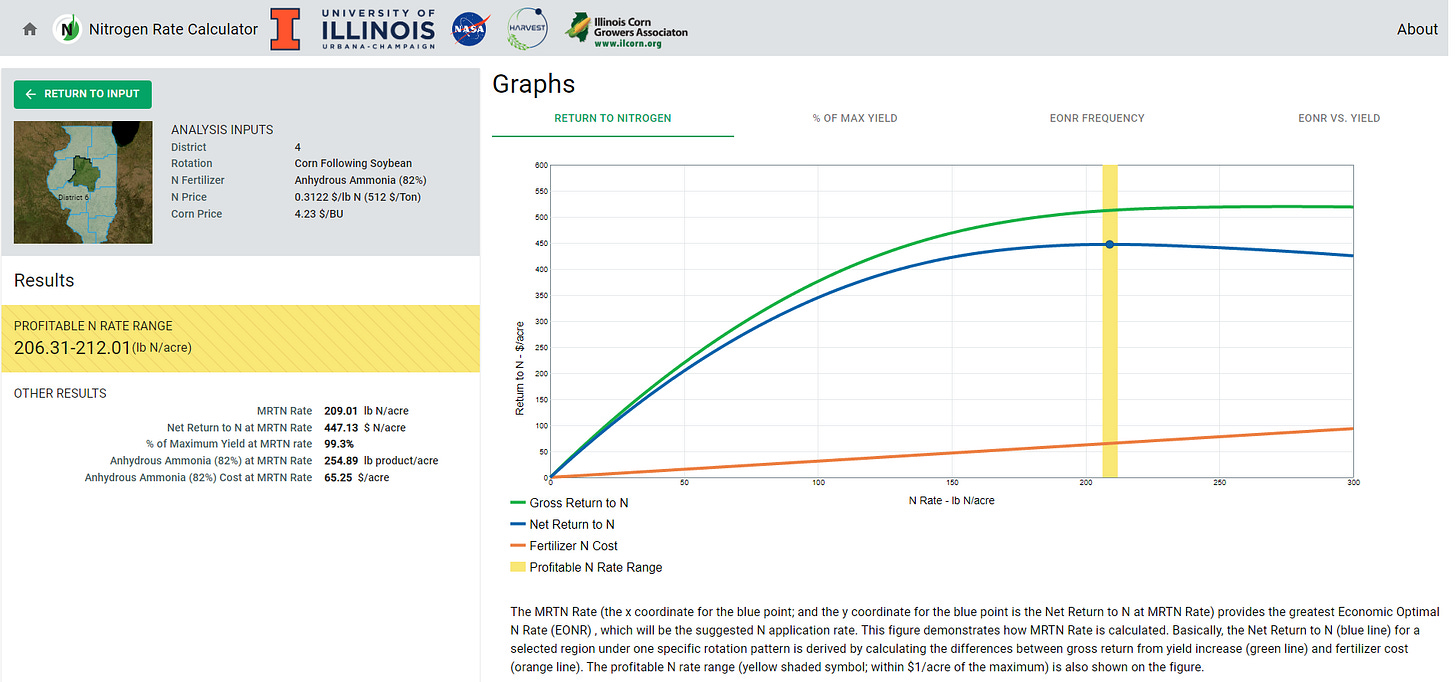Click the N Price value 0.3122 $/lb N
This screenshot has height=682, width=1456.
pos(358,197)
